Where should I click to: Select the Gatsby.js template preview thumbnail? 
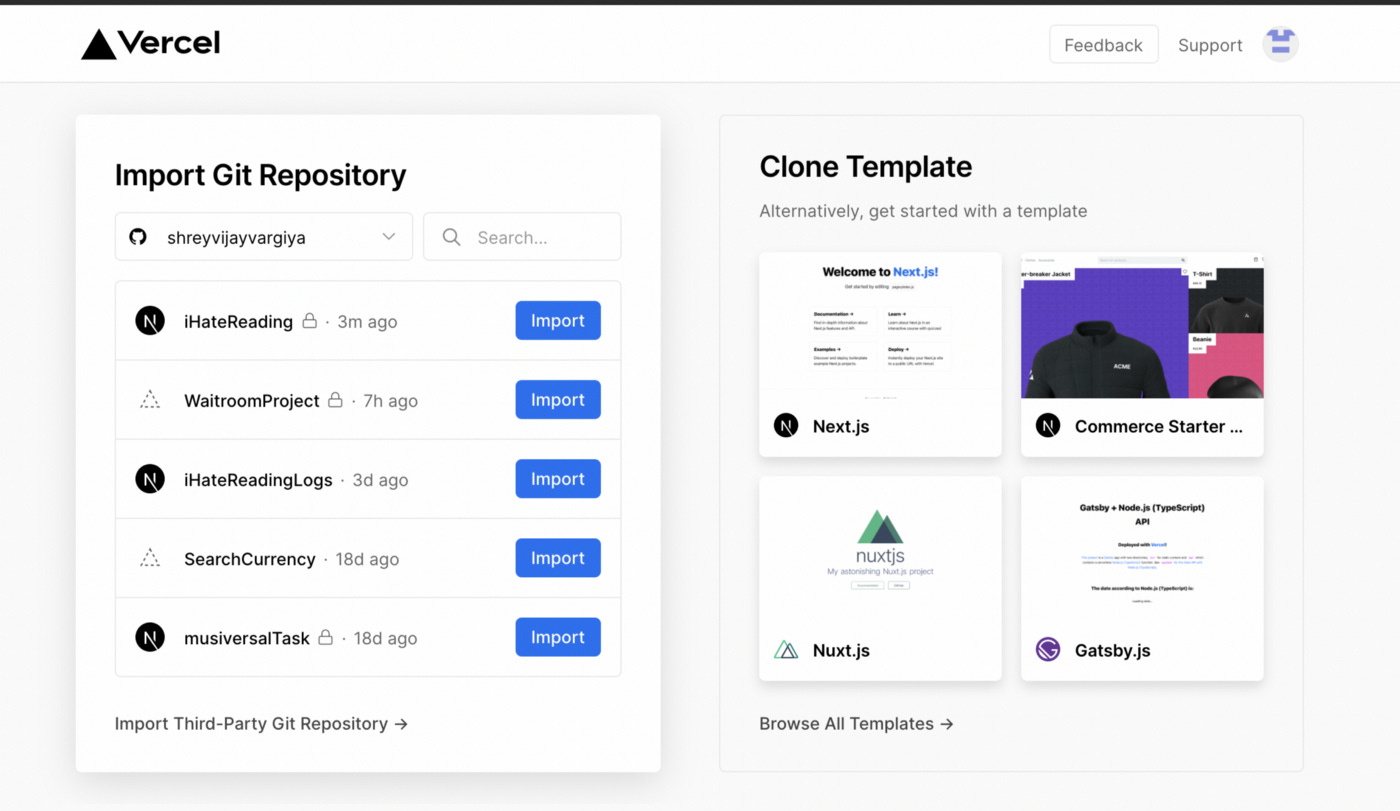point(1142,548)
